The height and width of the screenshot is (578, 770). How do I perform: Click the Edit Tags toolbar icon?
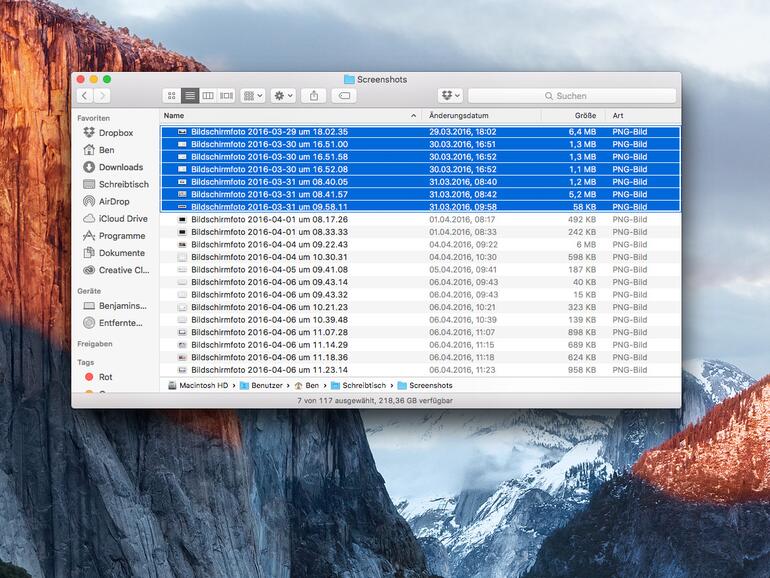(x=344, y=96)
